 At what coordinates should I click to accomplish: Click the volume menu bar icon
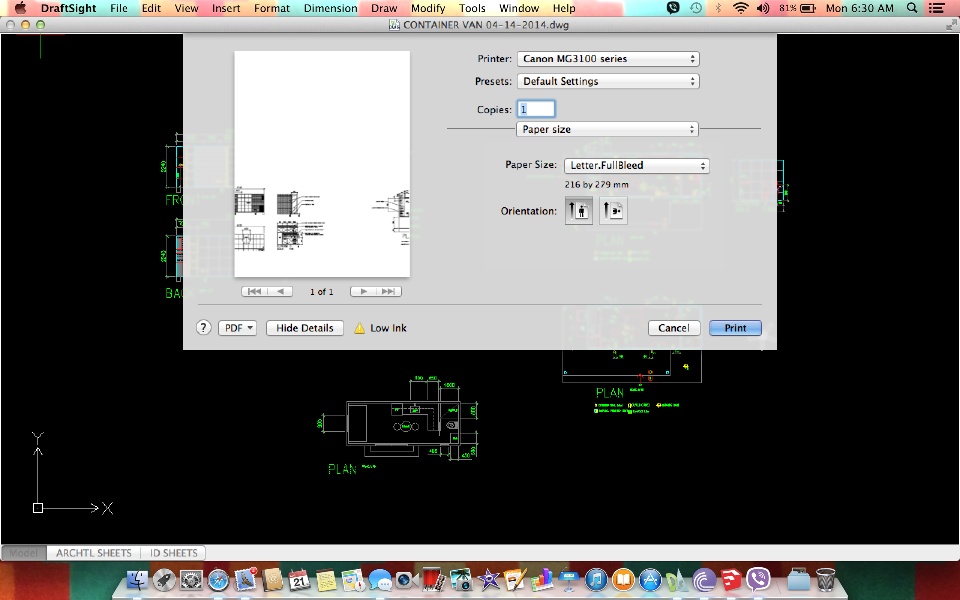click(x=763, y=8)
